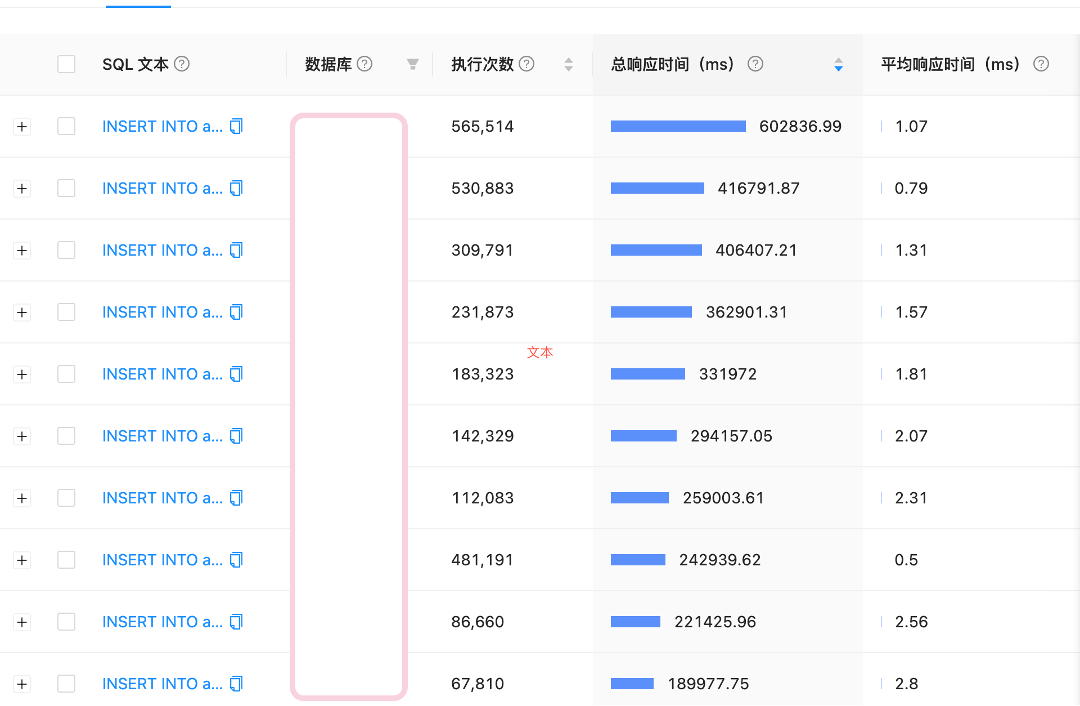Expand the row with 481,191 executions
Image resolution: width=1080 pixels, height=706 pixels.
pos(22,560)
